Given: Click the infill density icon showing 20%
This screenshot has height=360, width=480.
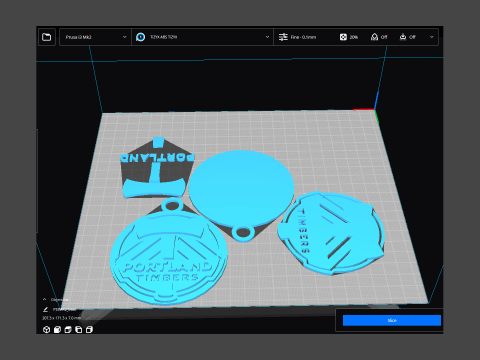Looking at the screenshot, I should (343, 37).
